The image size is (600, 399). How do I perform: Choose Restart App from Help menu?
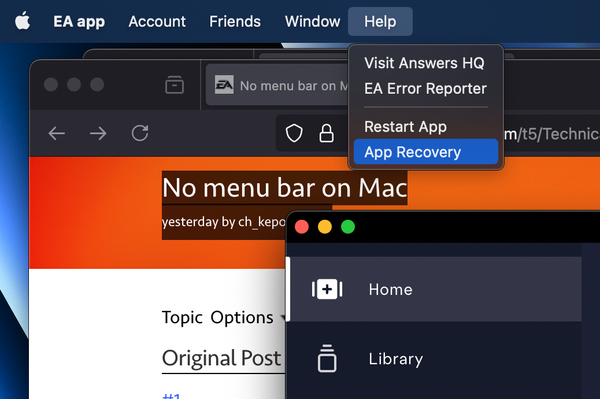tap(406, 127)
